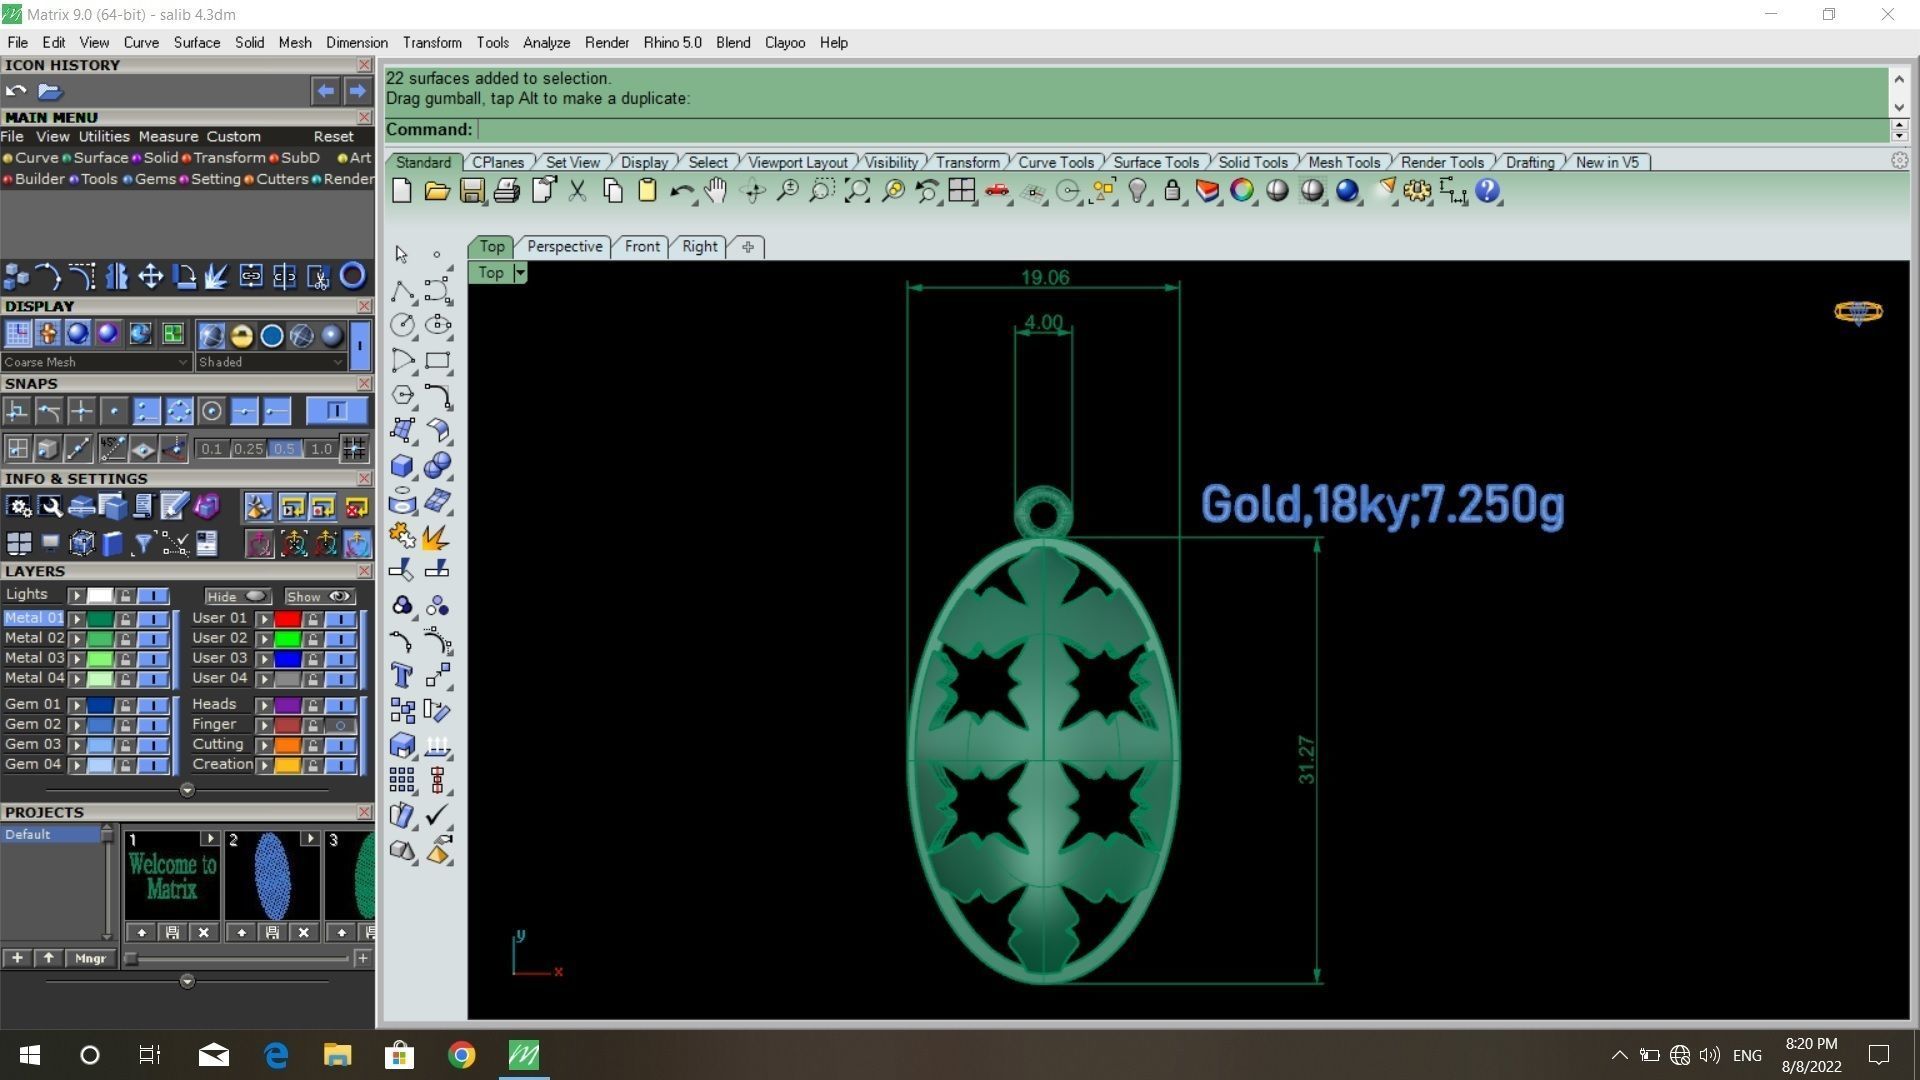The width and height of the screenshot is (1920, 1080).
Task: Open the Clayoo menu
Action: [785, 42]
